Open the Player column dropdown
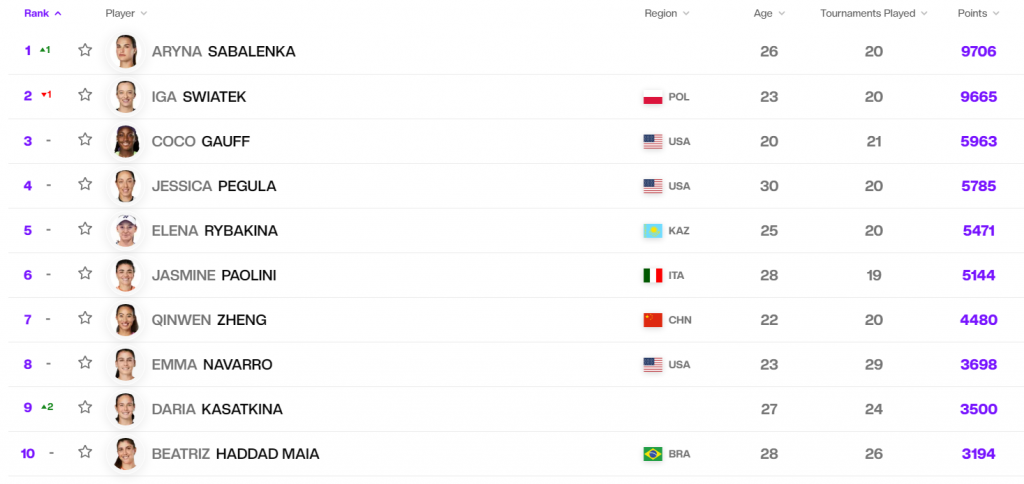Viewport: 1024px width, 484px height. pyautogui.click(x=126, y=13)
